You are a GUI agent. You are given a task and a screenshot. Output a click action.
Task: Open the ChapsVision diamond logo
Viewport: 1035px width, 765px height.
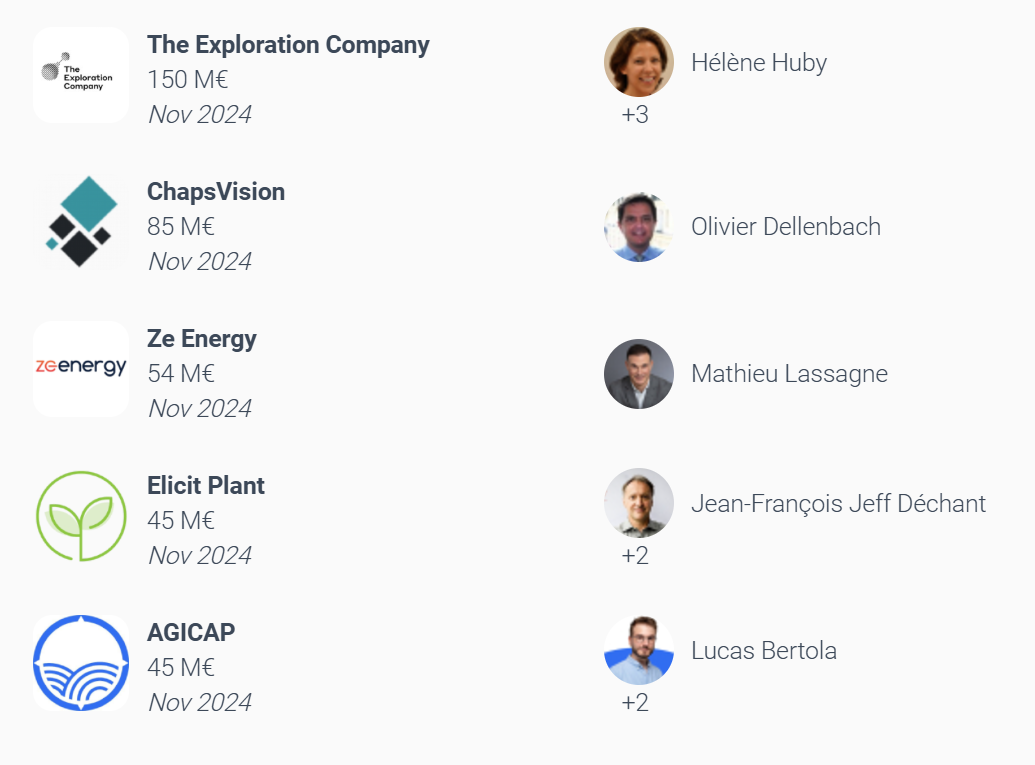(81, 222)
